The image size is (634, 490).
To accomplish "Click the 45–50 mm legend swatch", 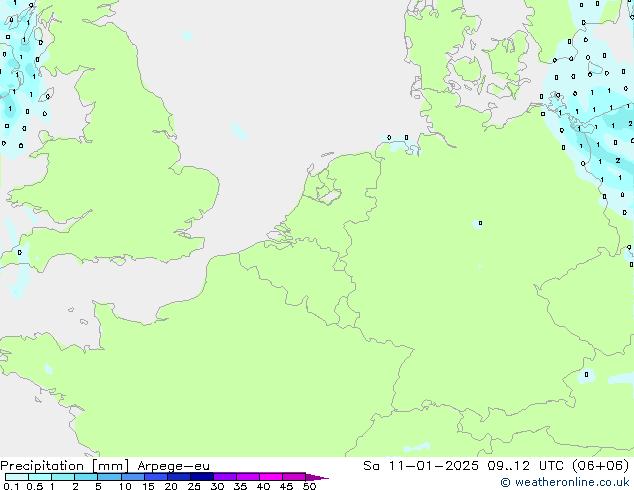I will [294, 477].
